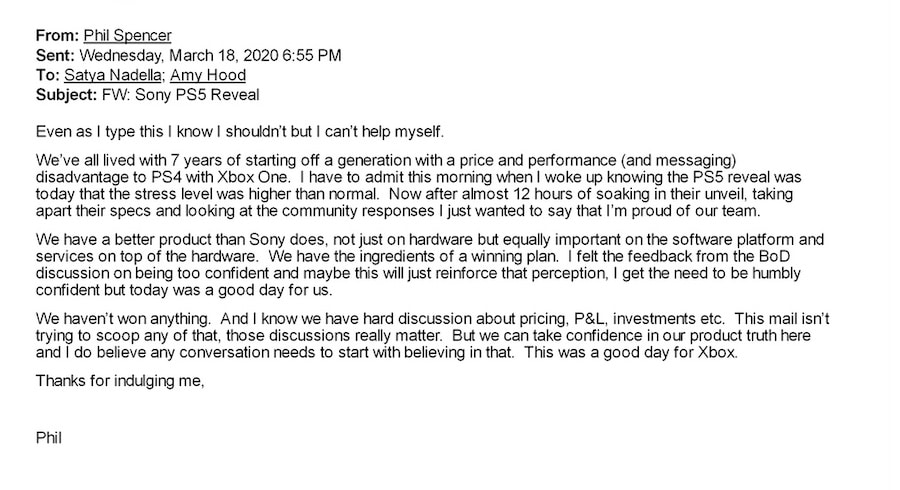This screenshot has width=900, height=490.
Task: Click the signature name Phil
Action: pyautogui.click(x=49, y=438)
